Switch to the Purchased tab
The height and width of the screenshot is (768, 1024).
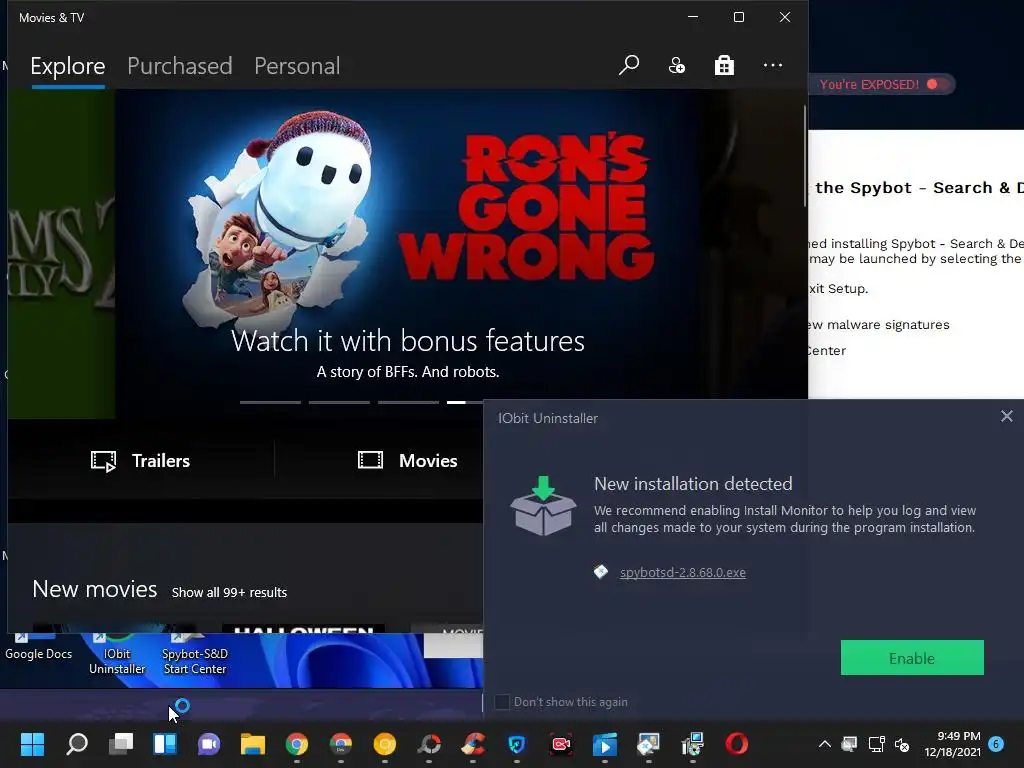[x=180, y=66]
